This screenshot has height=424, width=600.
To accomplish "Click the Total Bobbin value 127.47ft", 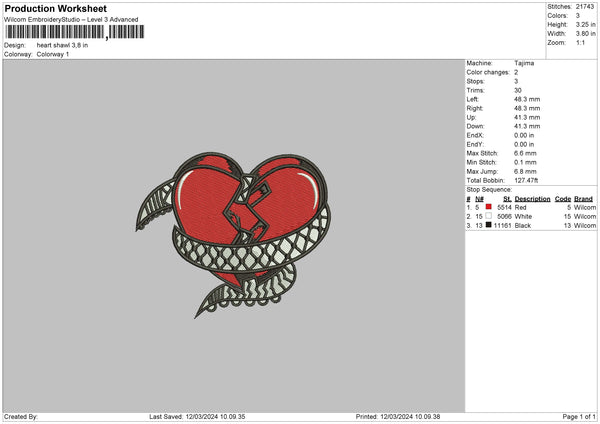I will pyautogui.click(x=526, y=180).
